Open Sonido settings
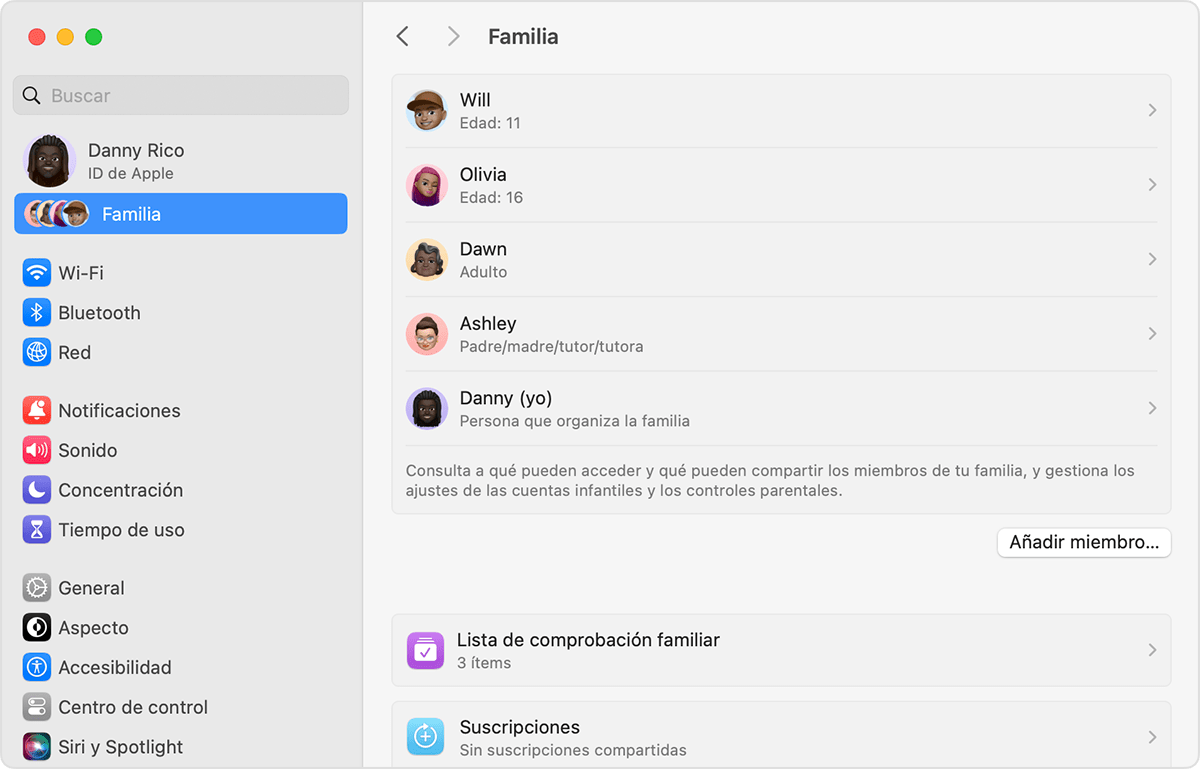 tap(36, 450)
